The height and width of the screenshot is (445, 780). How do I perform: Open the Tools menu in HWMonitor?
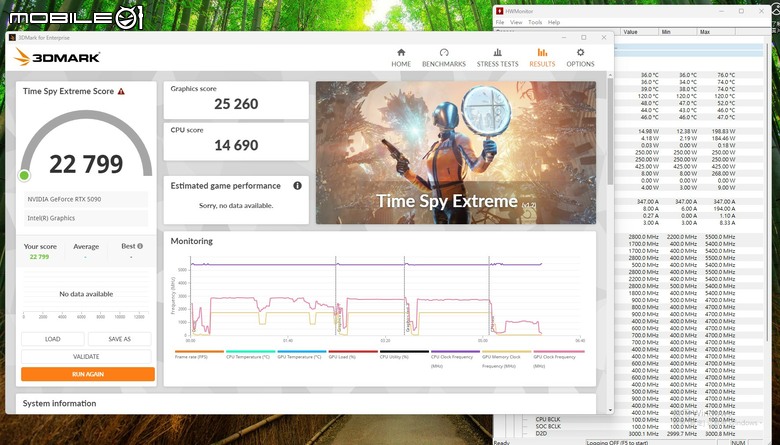click(x=535, y=22)
